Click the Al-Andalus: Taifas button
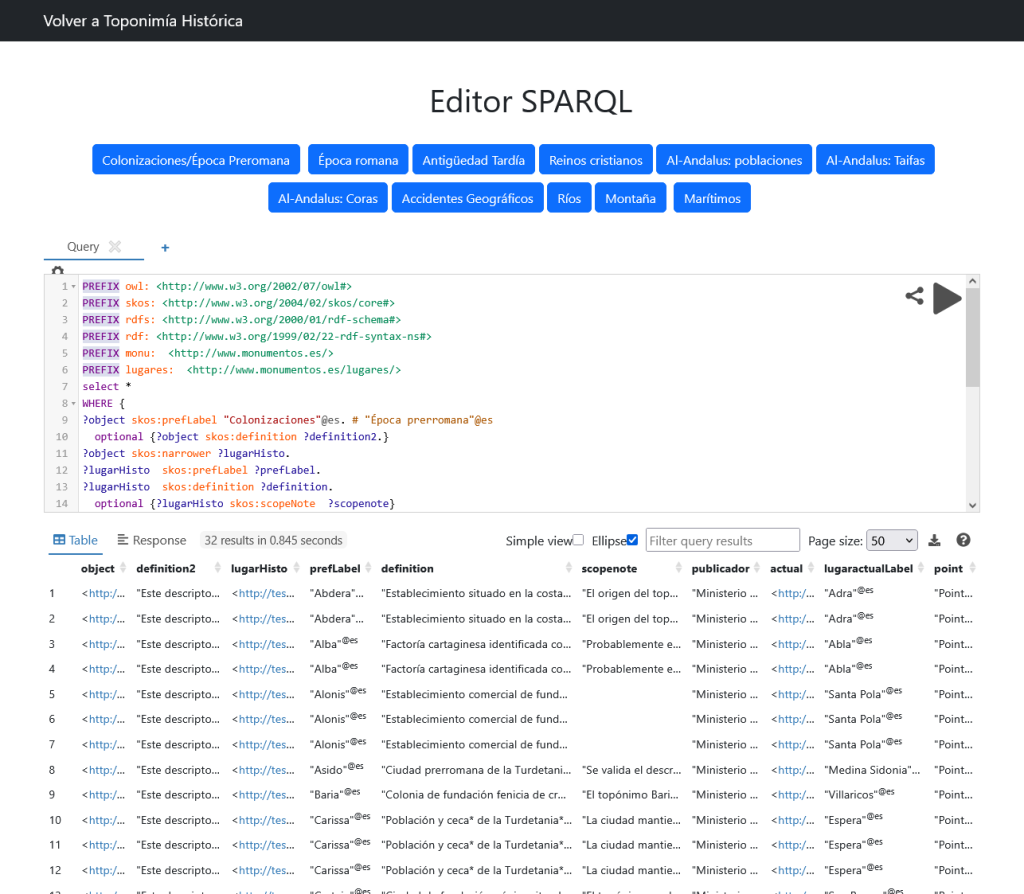This screenshot has height=894, width=1024. (x=875, y=160)
